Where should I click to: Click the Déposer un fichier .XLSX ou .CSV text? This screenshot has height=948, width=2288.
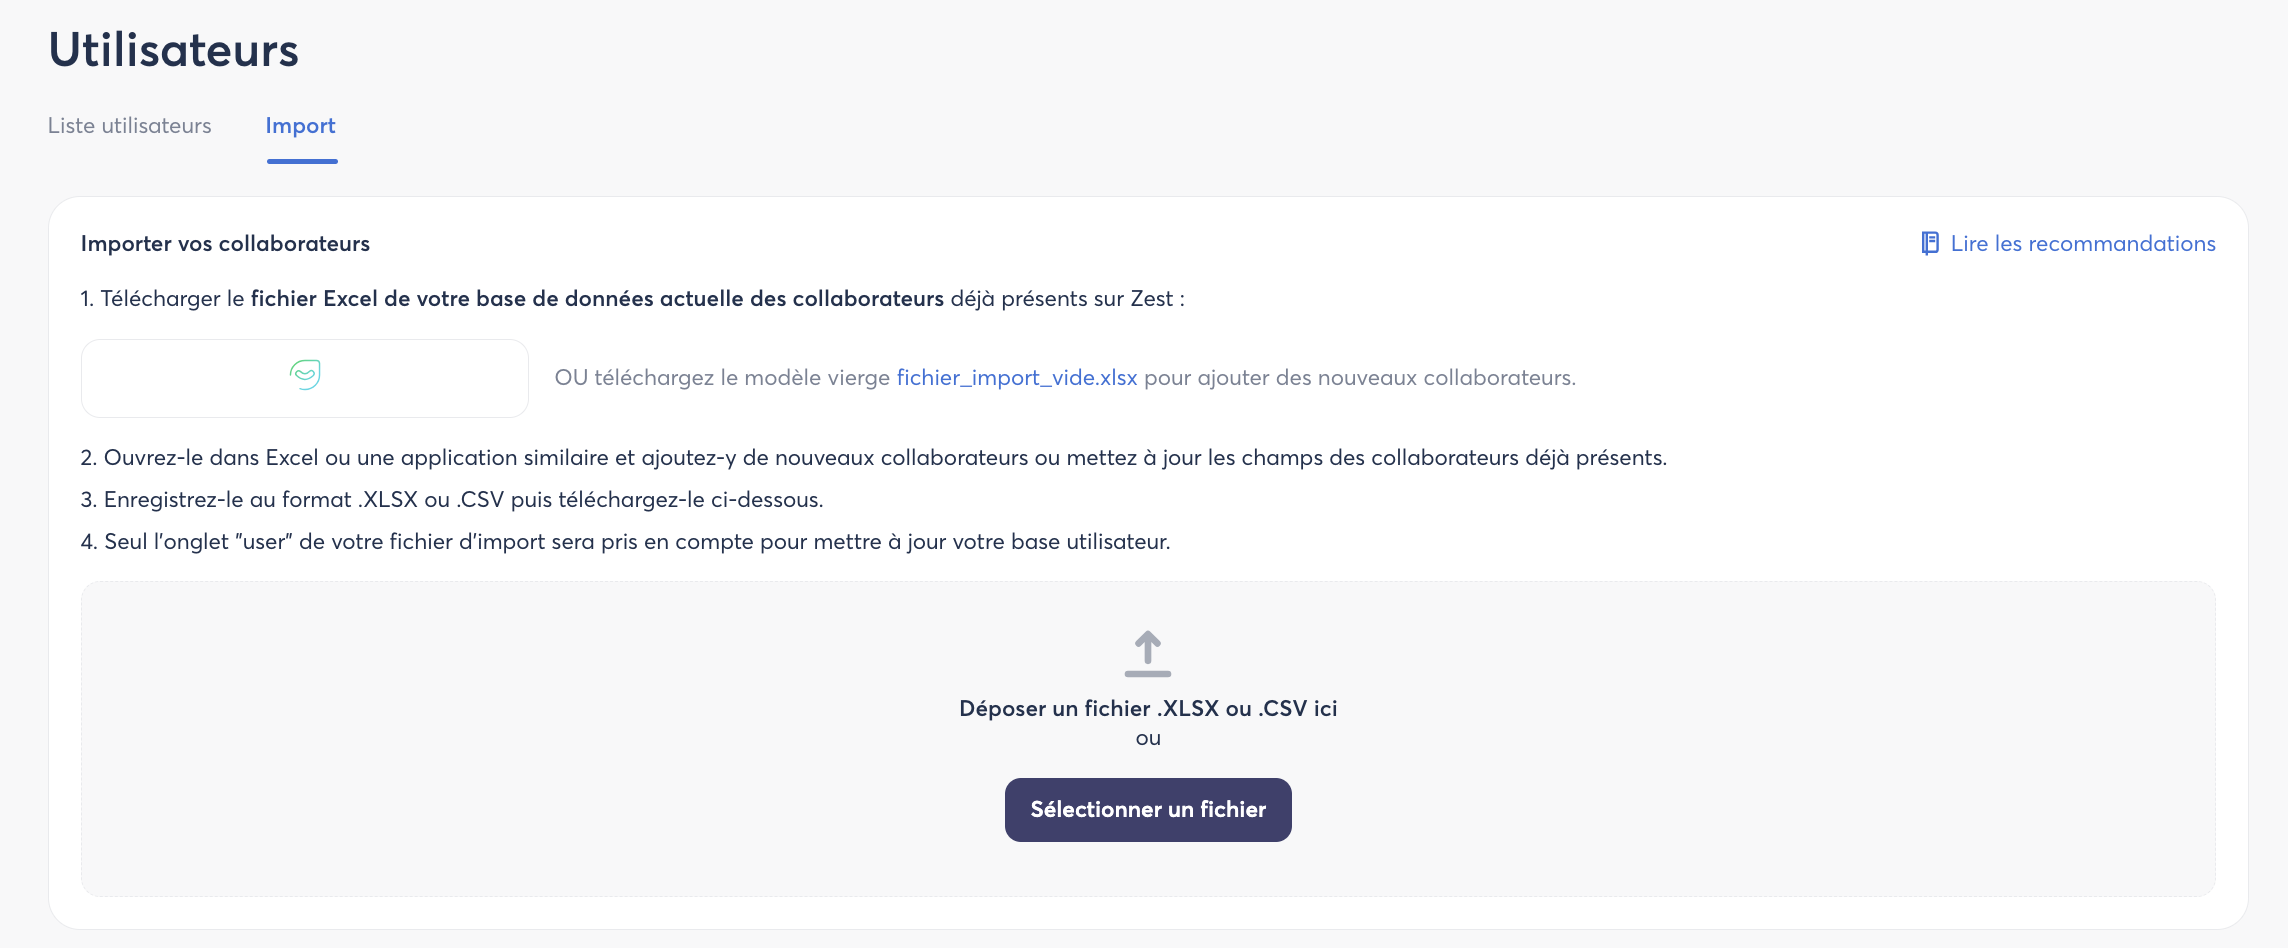coord(1148,709)
